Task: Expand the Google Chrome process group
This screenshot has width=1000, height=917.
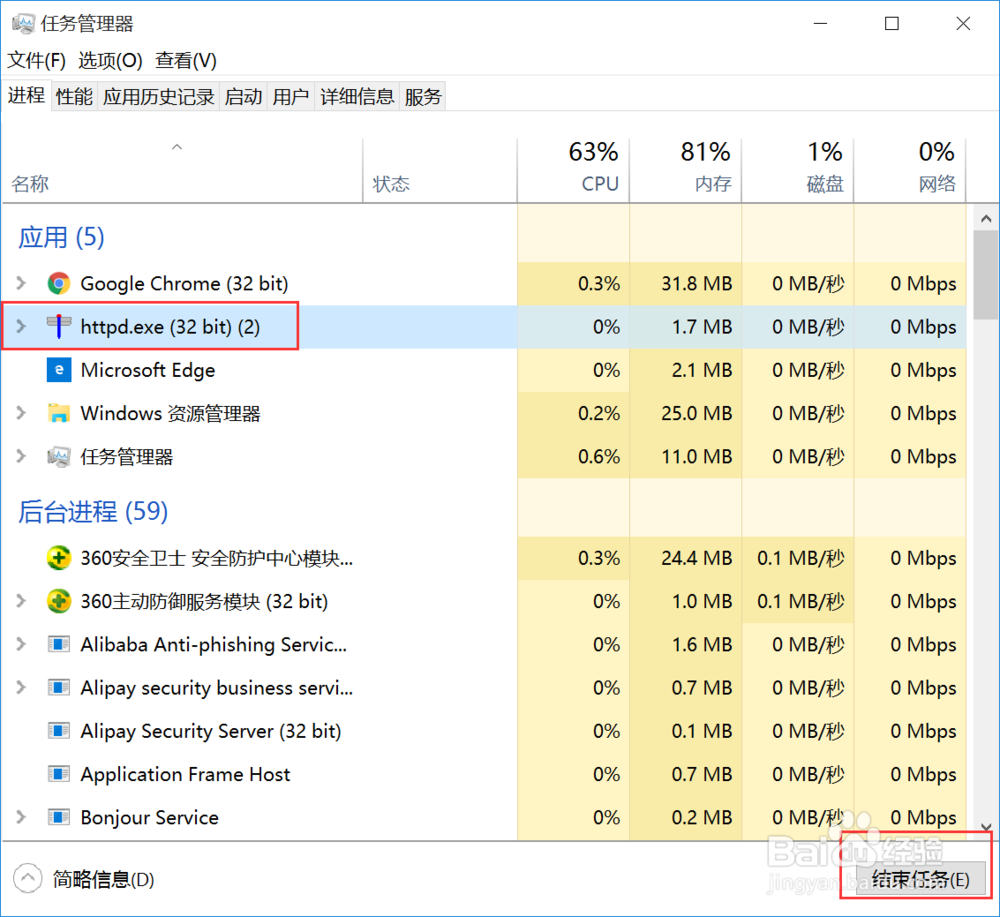Action: (21, 283)
